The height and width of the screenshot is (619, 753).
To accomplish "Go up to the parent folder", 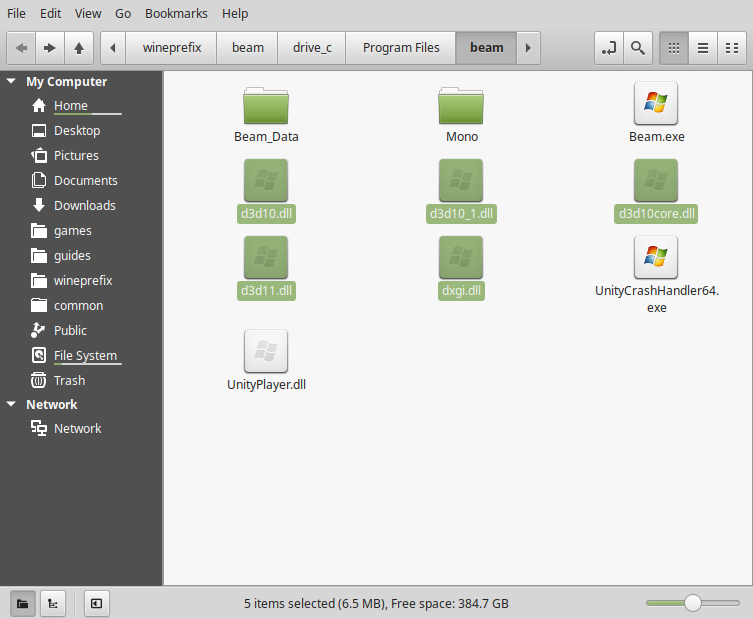I will tap(79, 48).
